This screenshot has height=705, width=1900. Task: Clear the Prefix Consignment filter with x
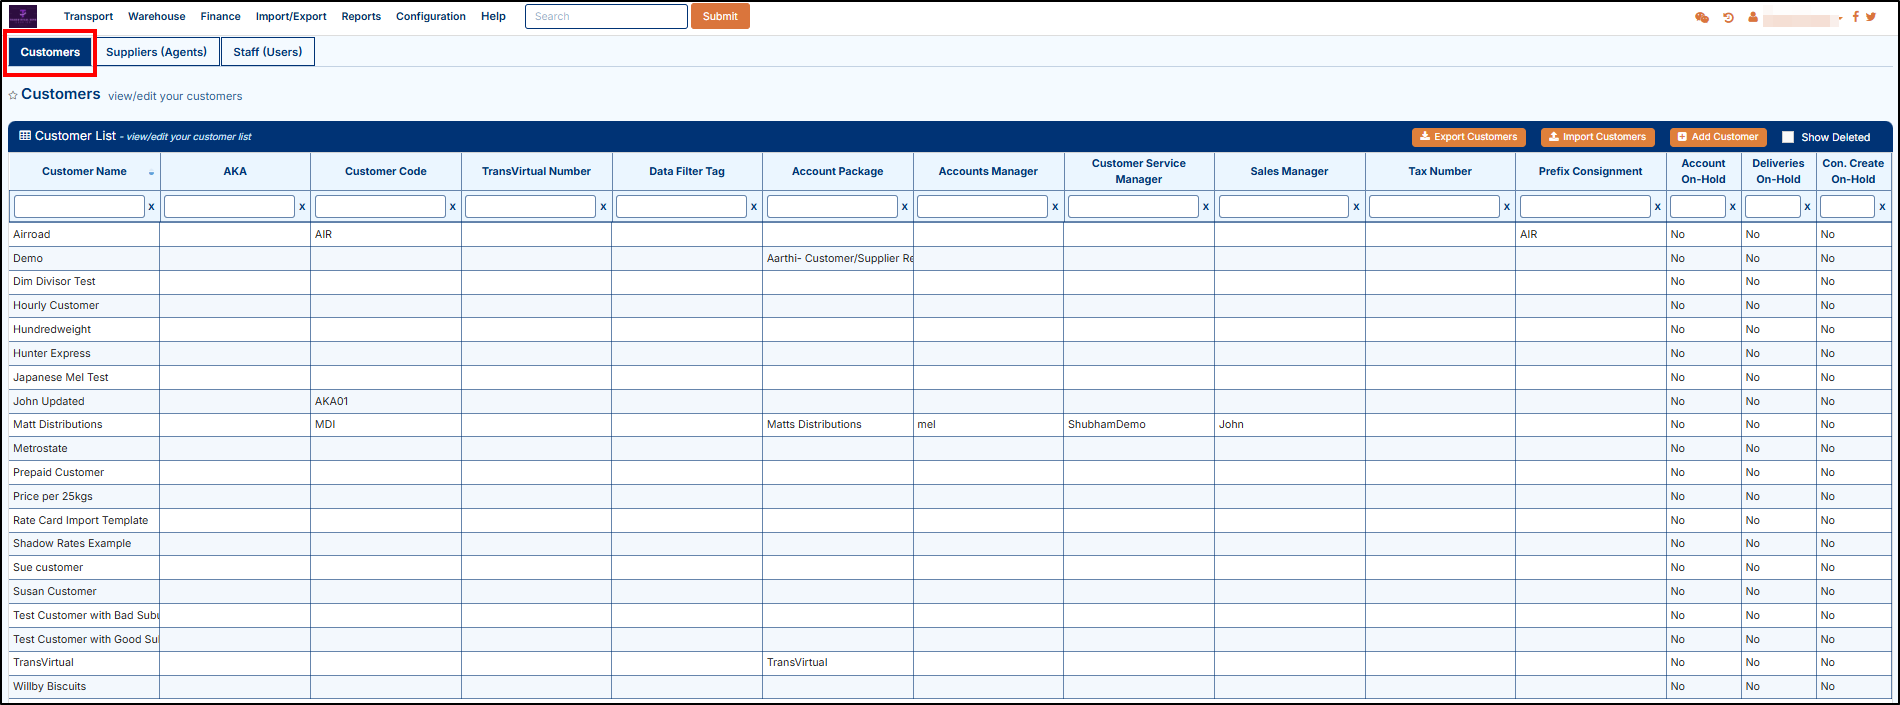(x=1658, y=207)
